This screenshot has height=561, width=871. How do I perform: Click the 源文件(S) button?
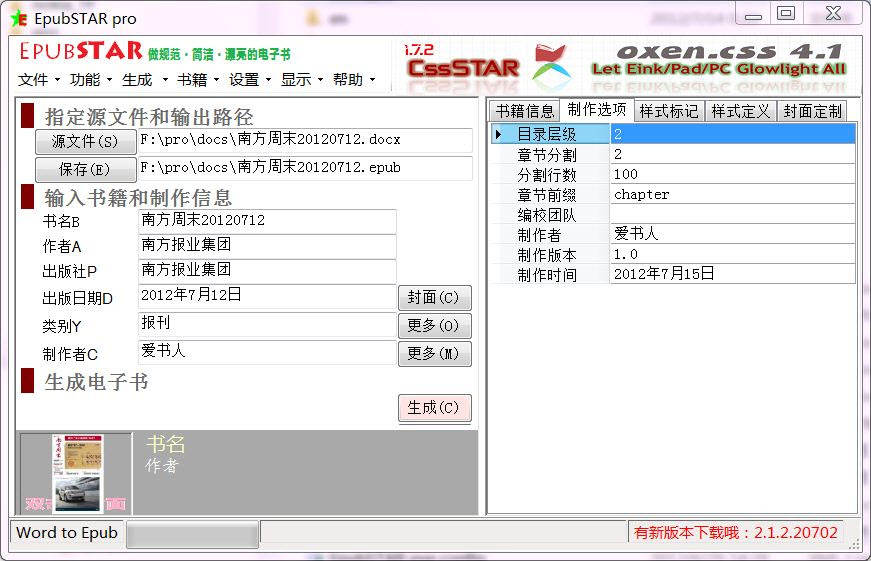[86, 142]
